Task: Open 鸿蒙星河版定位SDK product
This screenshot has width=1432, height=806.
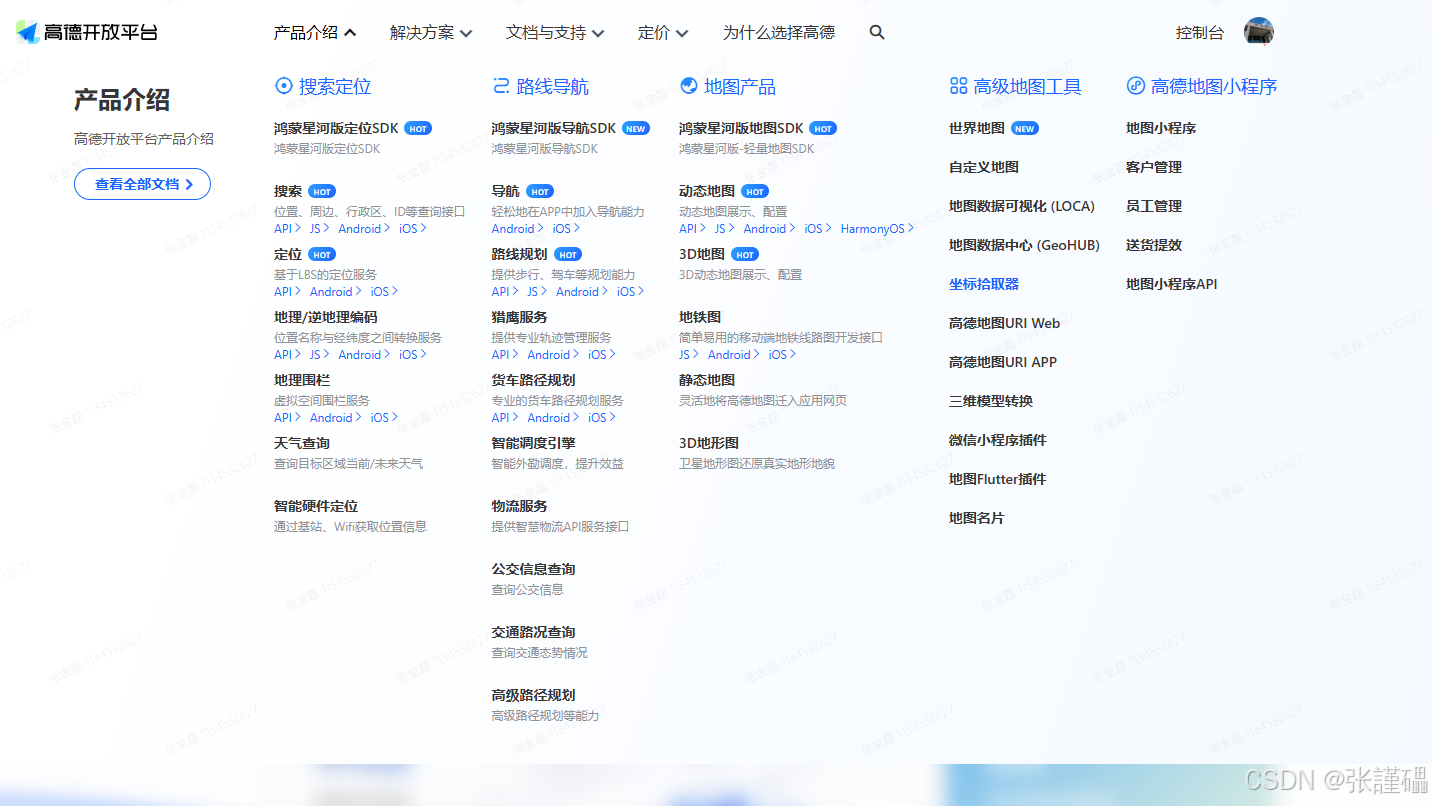Action: [336, 128]
